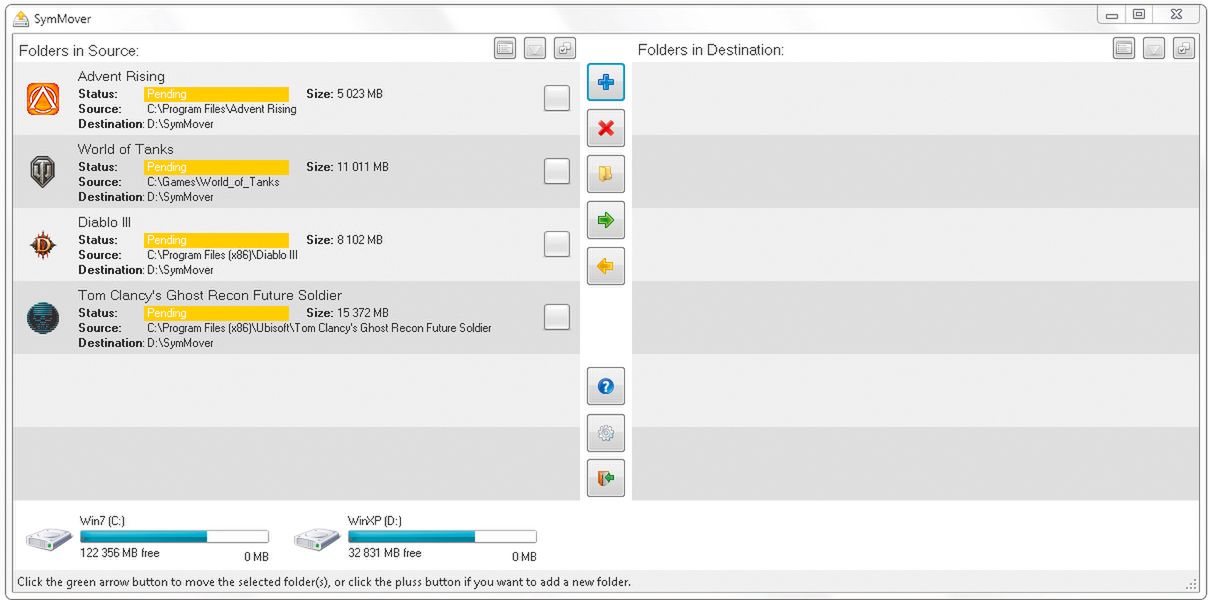Click the Diablo III game icon

[x=43, y=245]
